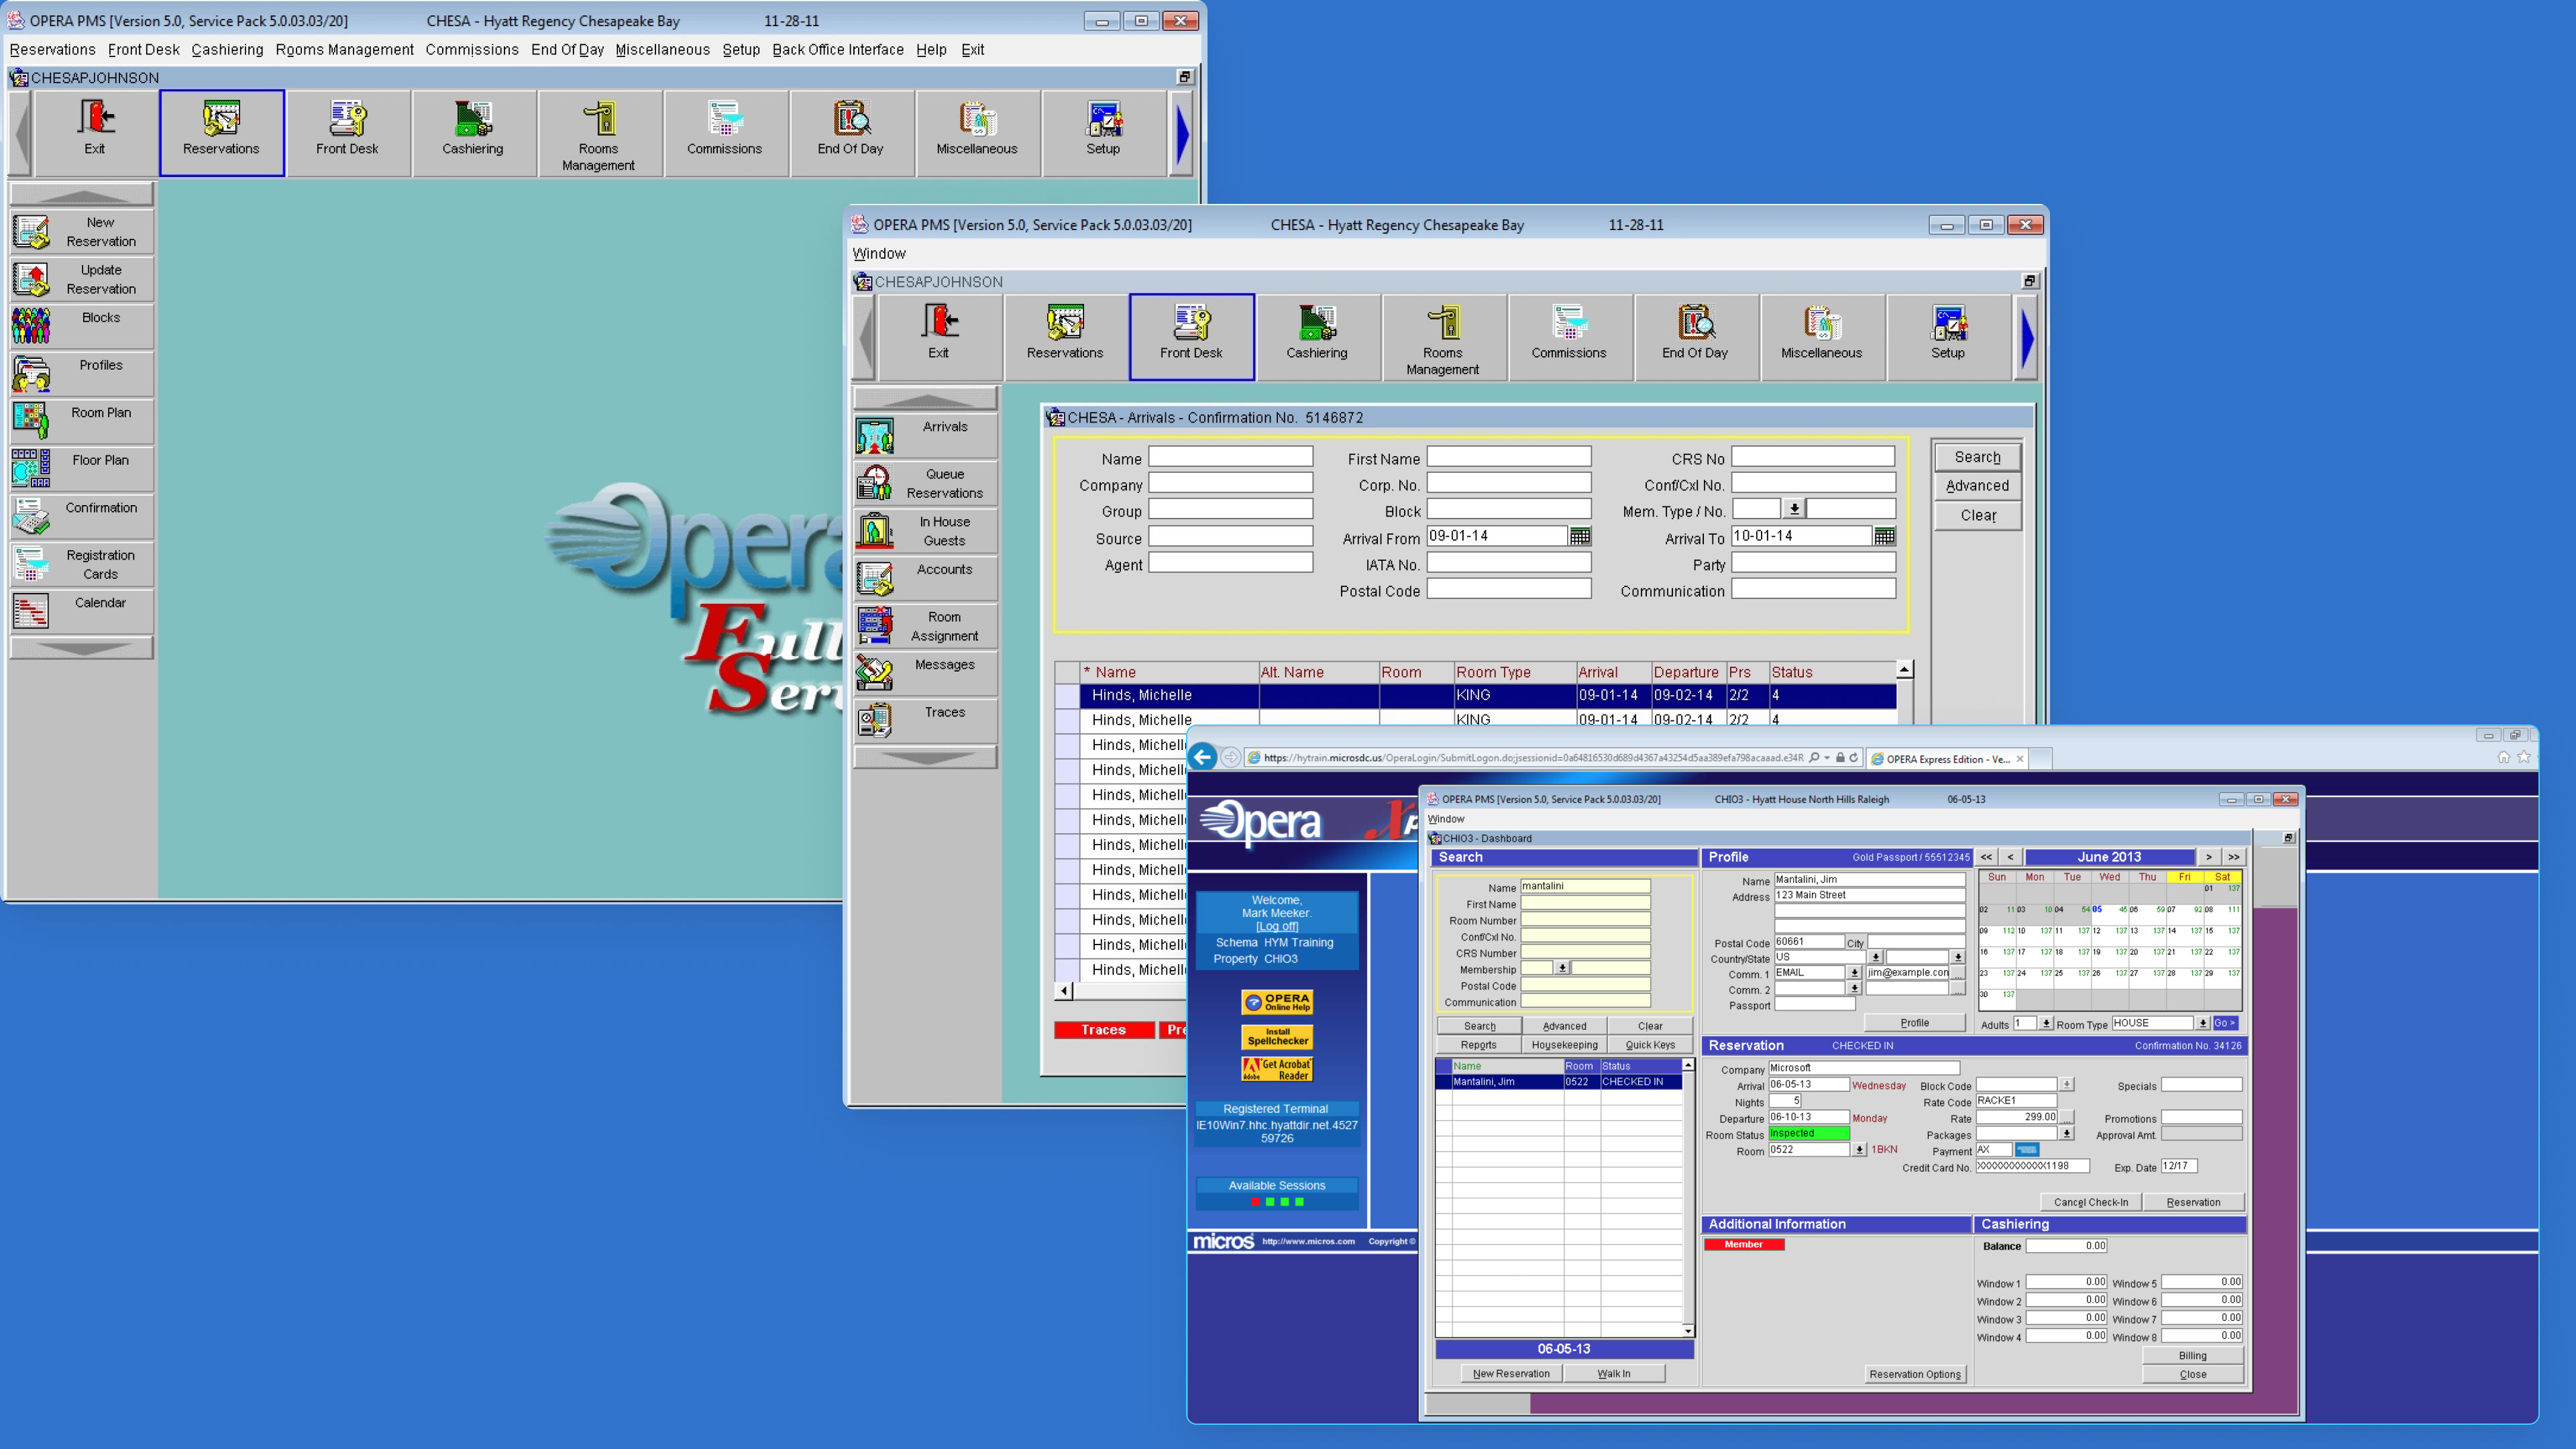Open the Help menu in the back window
Image resolution: width=2576 pixels, height=1449 pixels.
[x=931, y=49]
